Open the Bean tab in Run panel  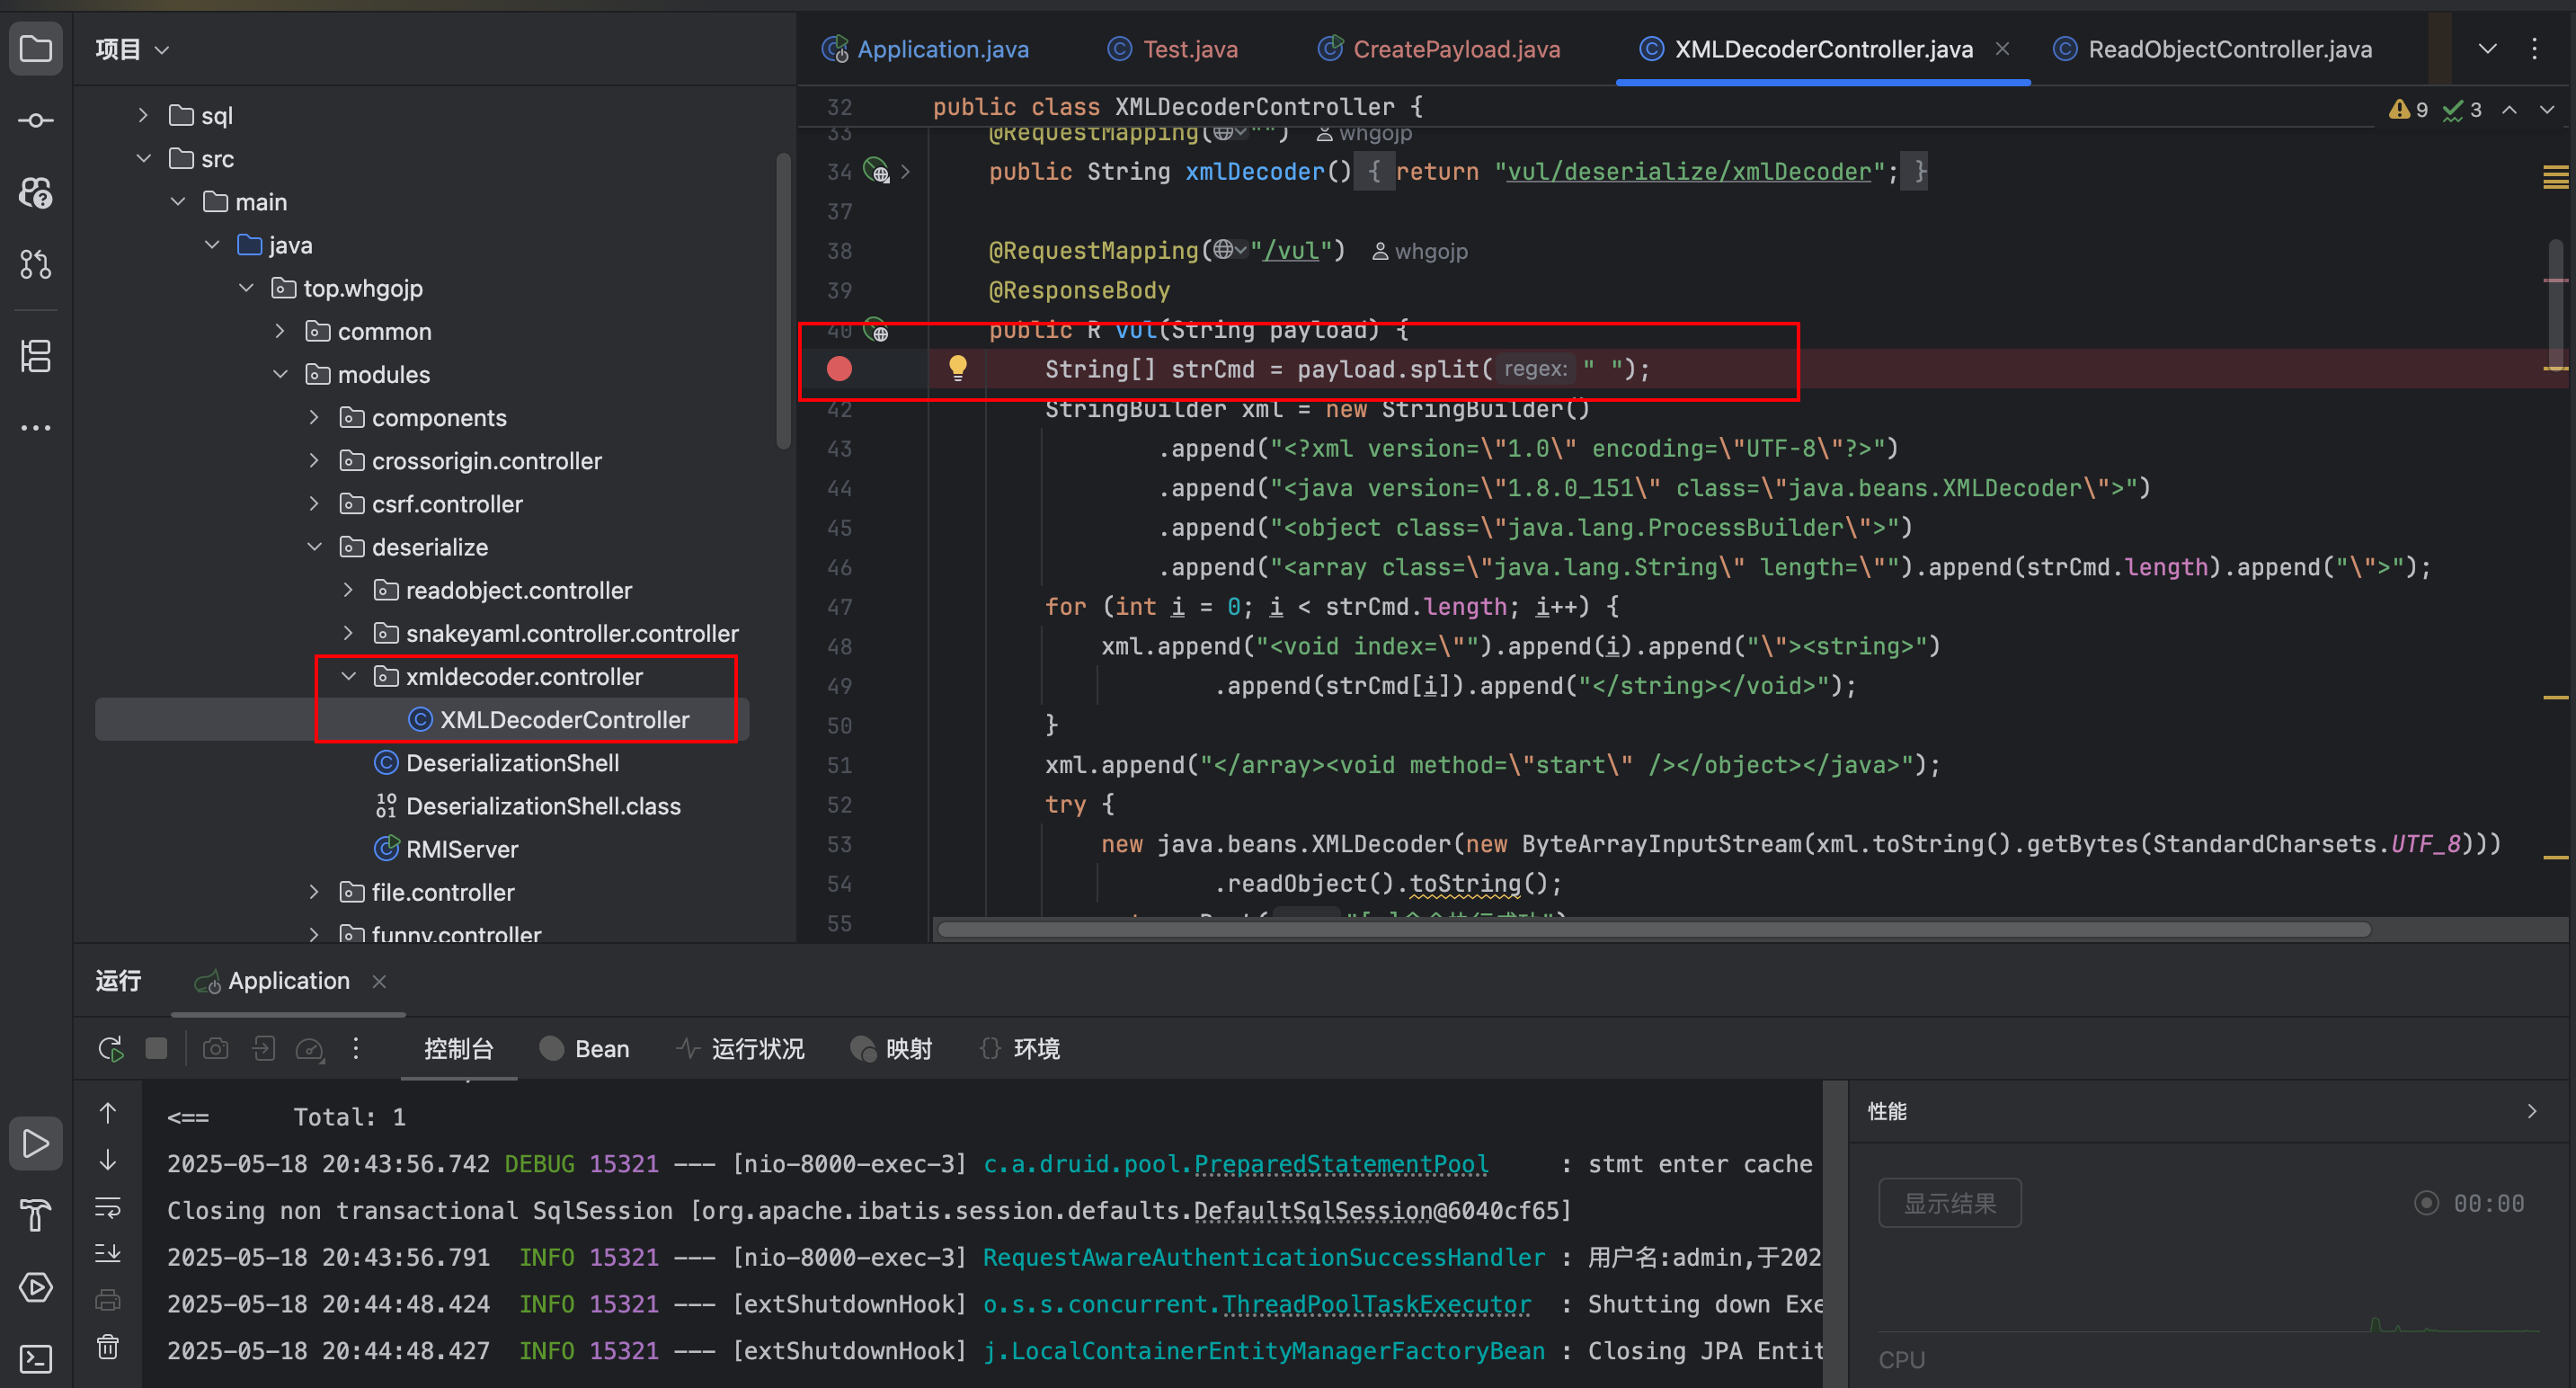click(585, 1049)
